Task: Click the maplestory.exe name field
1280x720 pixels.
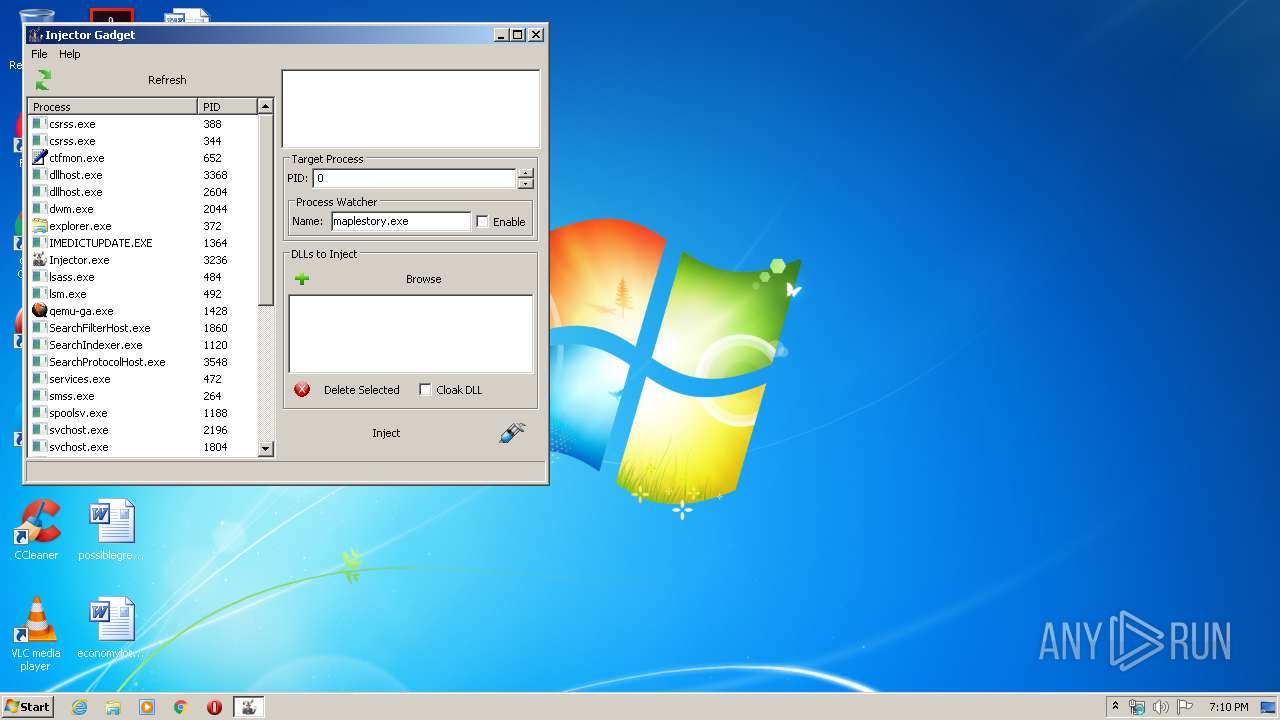Action: pos(400,222)
